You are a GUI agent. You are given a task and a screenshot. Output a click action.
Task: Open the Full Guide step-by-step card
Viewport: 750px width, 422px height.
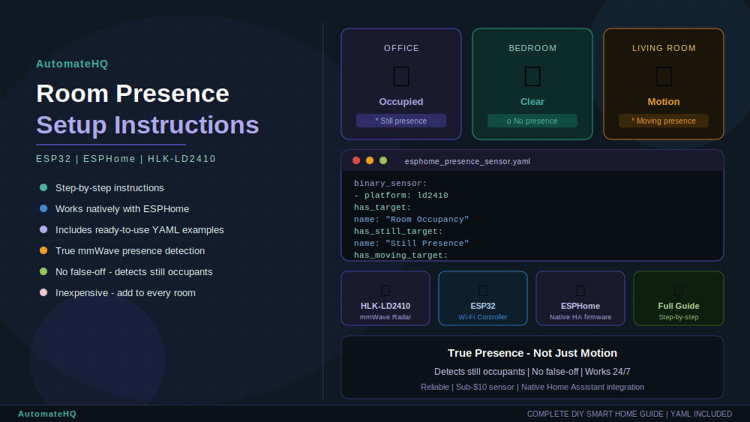click(678, 299)
